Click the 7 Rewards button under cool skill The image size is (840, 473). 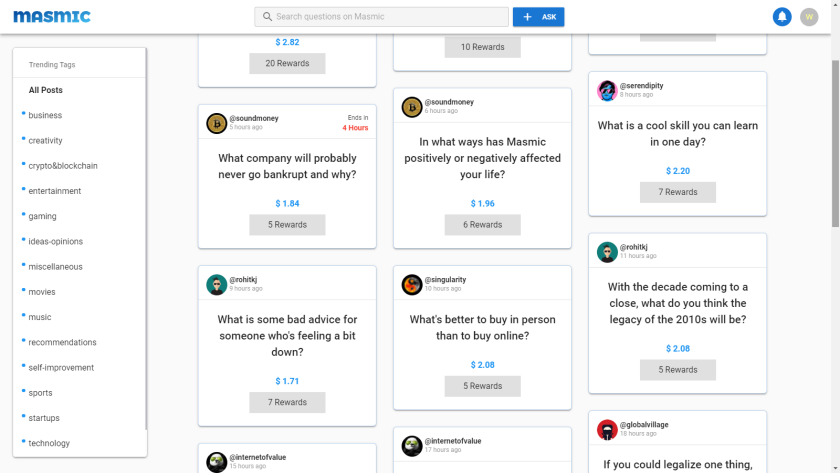coord(678,192)
